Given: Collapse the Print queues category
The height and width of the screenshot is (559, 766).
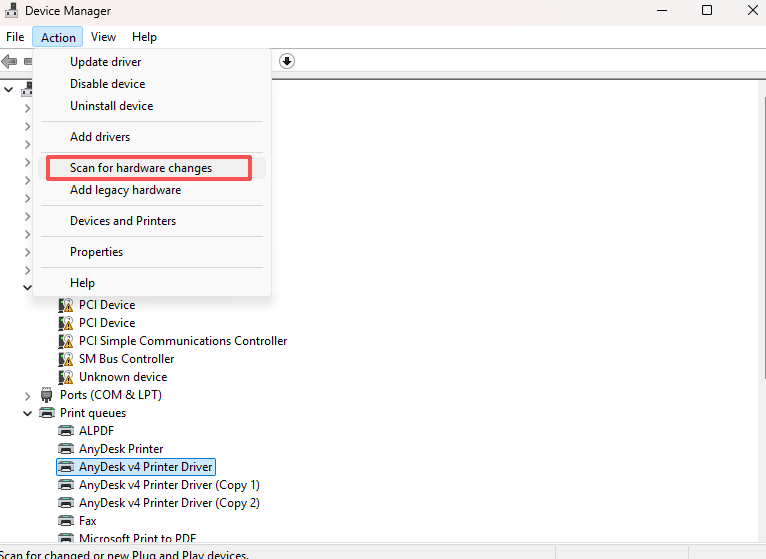Looking at the screenshot, I should coord(27,413).
